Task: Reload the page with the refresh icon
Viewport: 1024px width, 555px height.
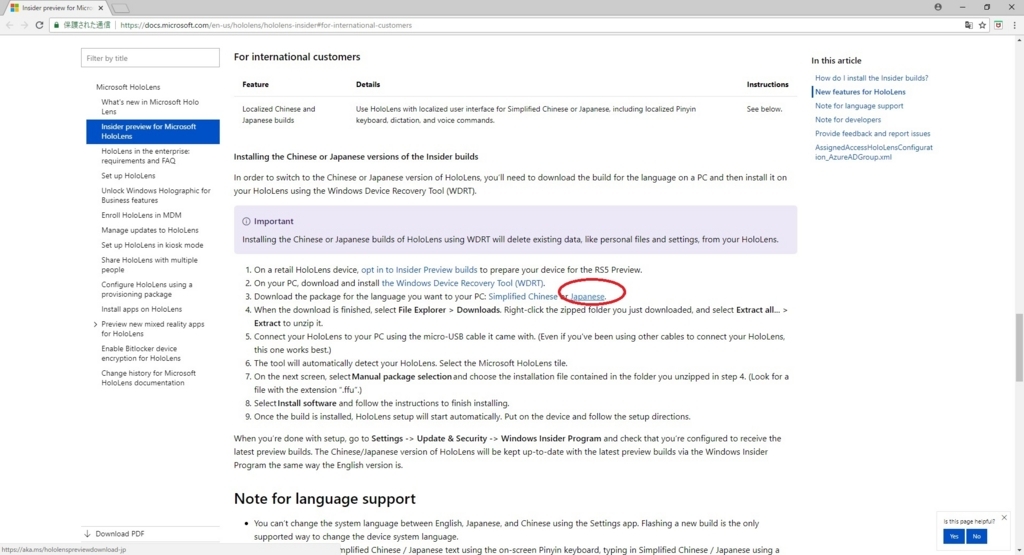Action: coord(39,25)
